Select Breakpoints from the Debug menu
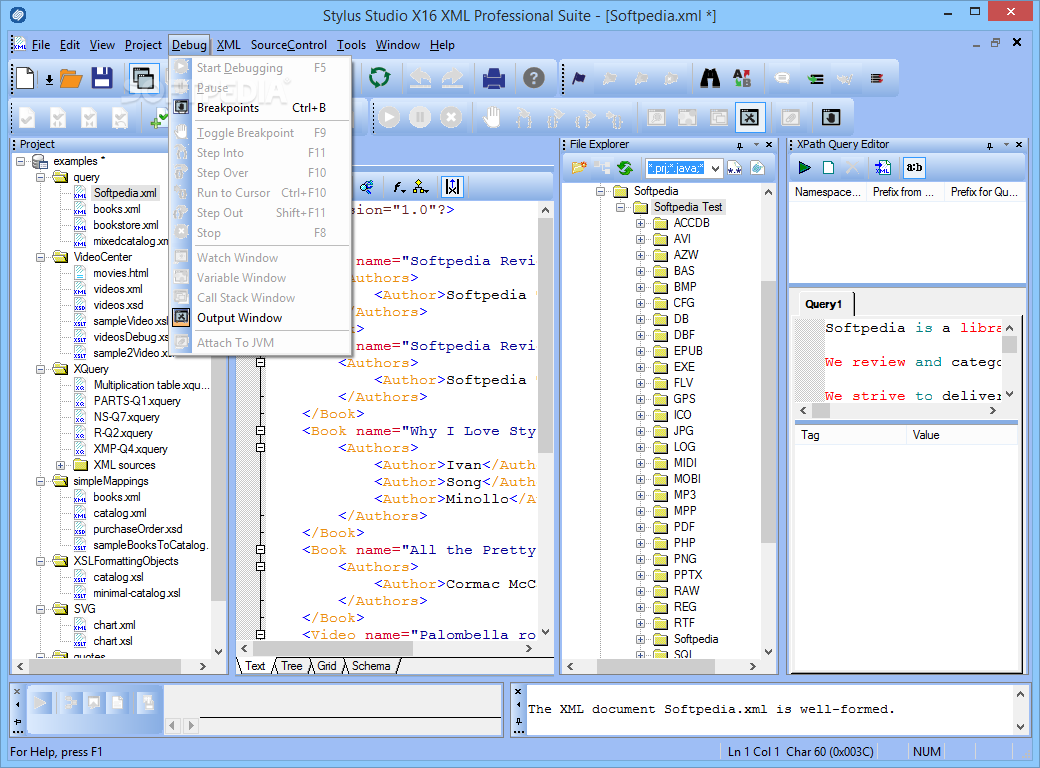The width and height of the screenshot is (1040, 768). click(x=227, y=108)
